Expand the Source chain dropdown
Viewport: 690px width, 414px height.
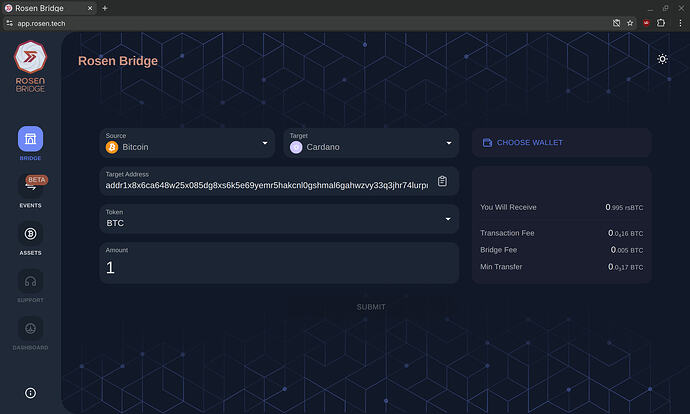(x=187, y=143)
